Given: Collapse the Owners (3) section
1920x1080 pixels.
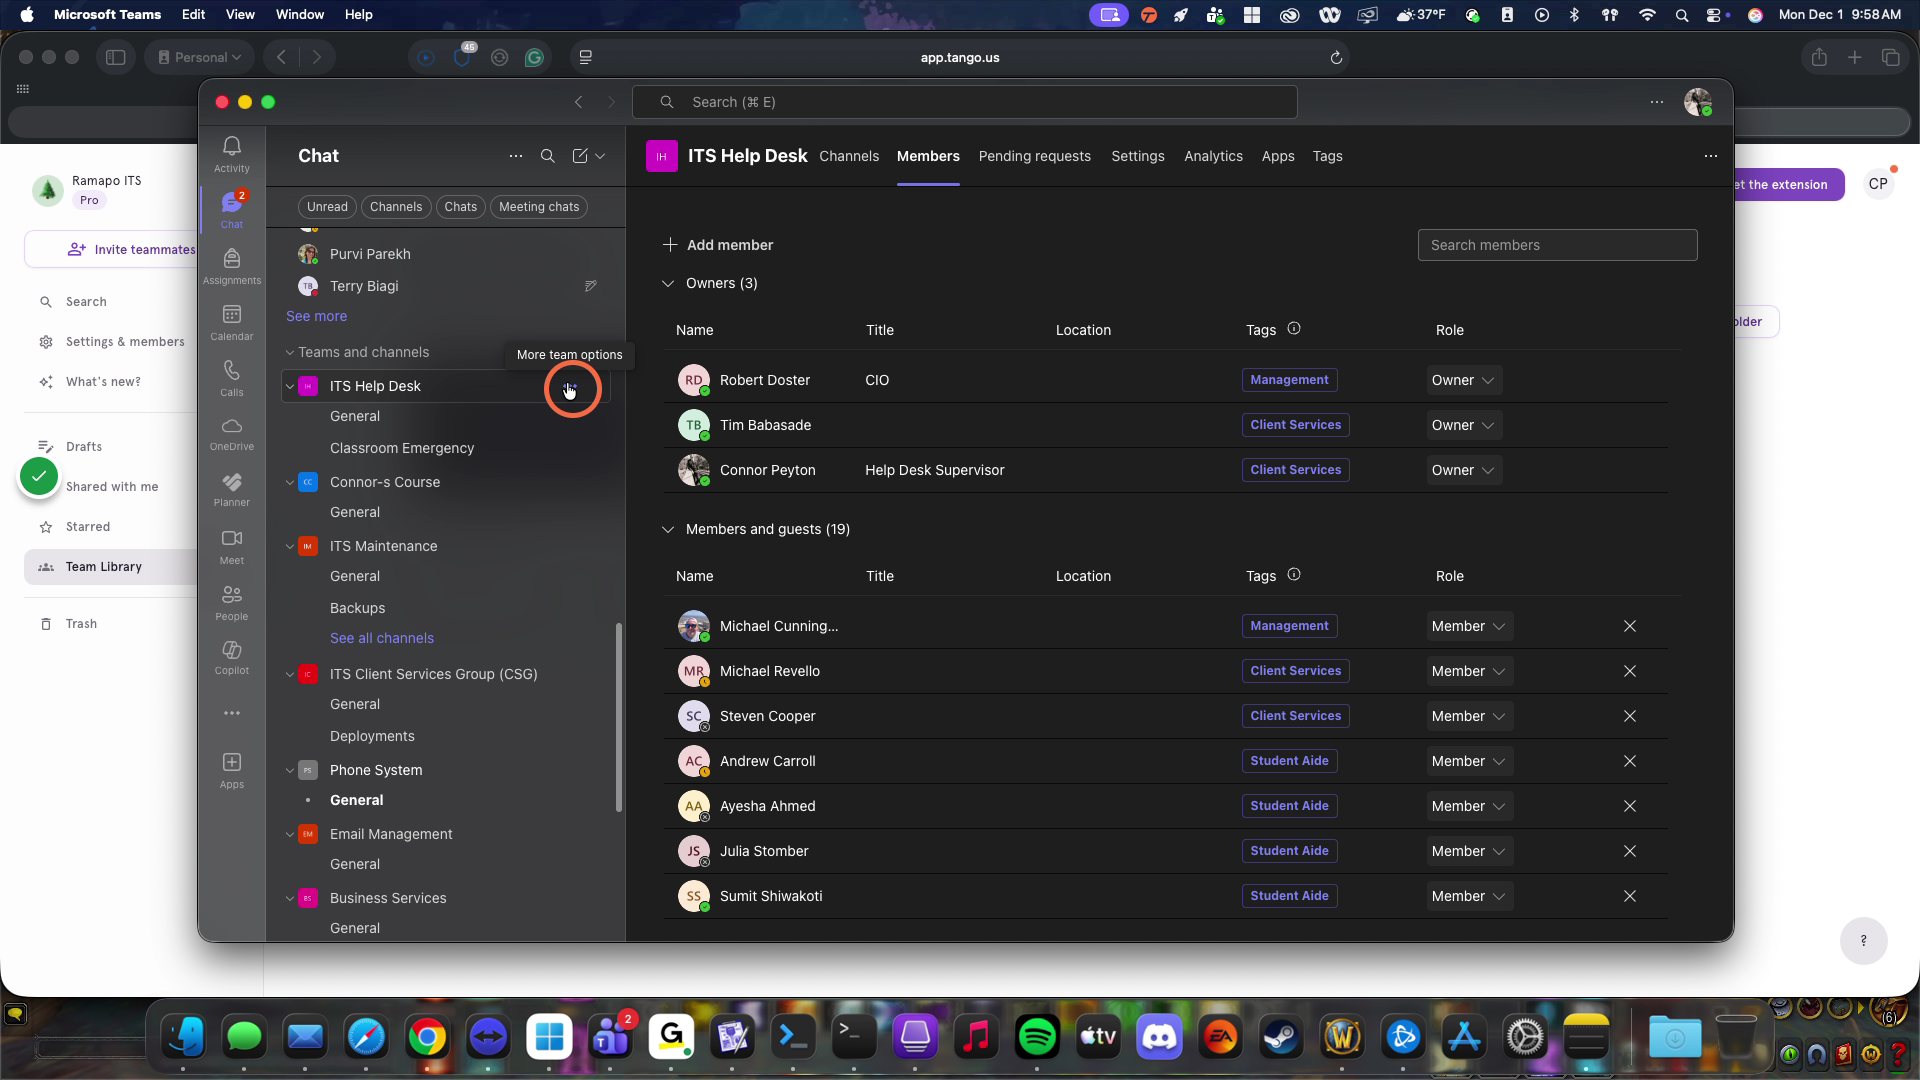Looking at the screenshot, I should pos(668,284).
